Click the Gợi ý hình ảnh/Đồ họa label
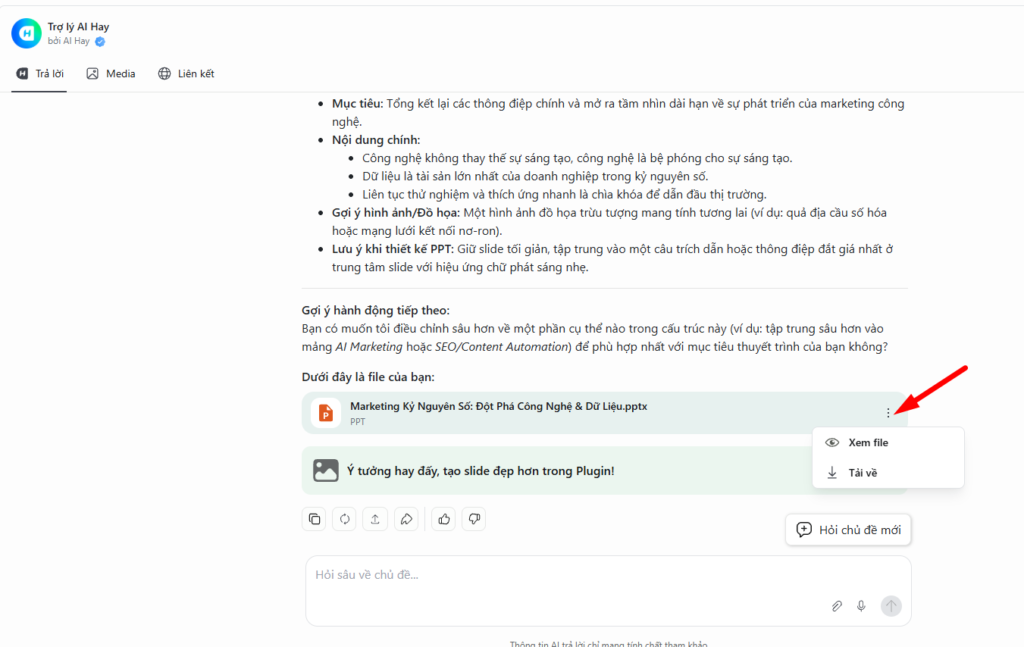Screen dimensions: 1024x647 click(396, 212)
